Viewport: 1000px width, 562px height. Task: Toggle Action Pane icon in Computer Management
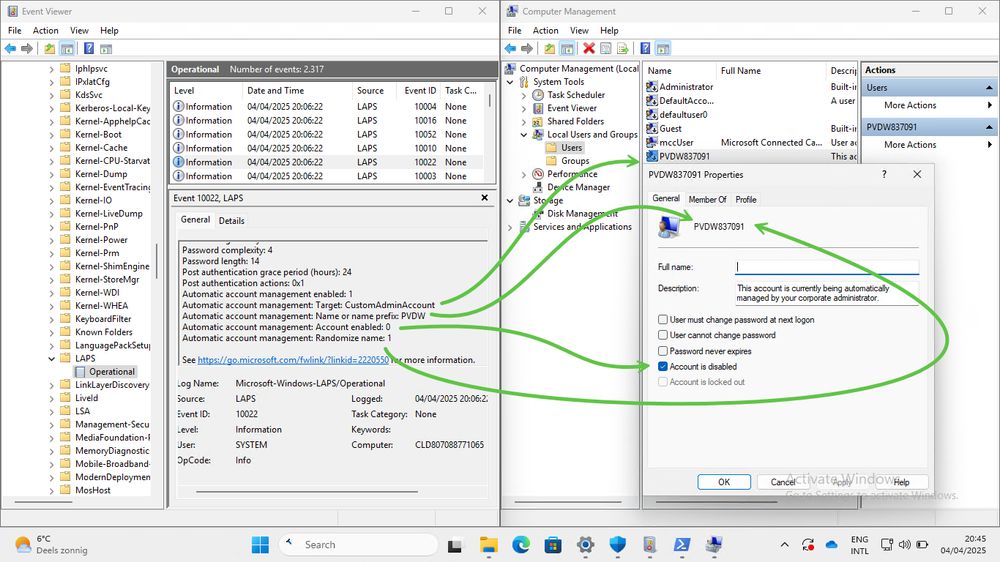[663, 48]
